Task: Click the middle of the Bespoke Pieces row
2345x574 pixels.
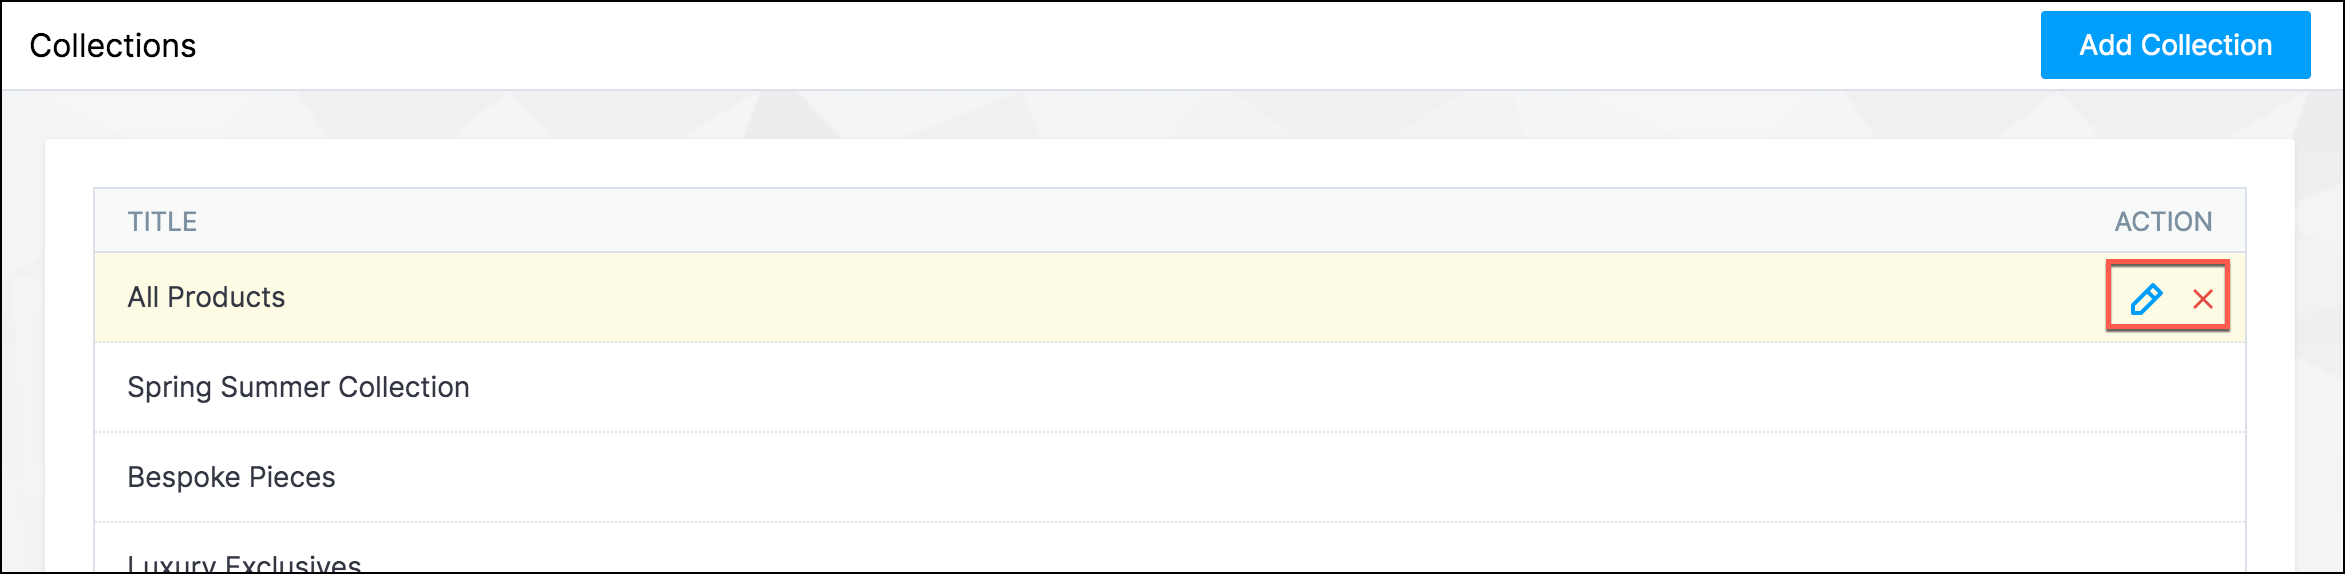Action: (x=1170, y=477)
